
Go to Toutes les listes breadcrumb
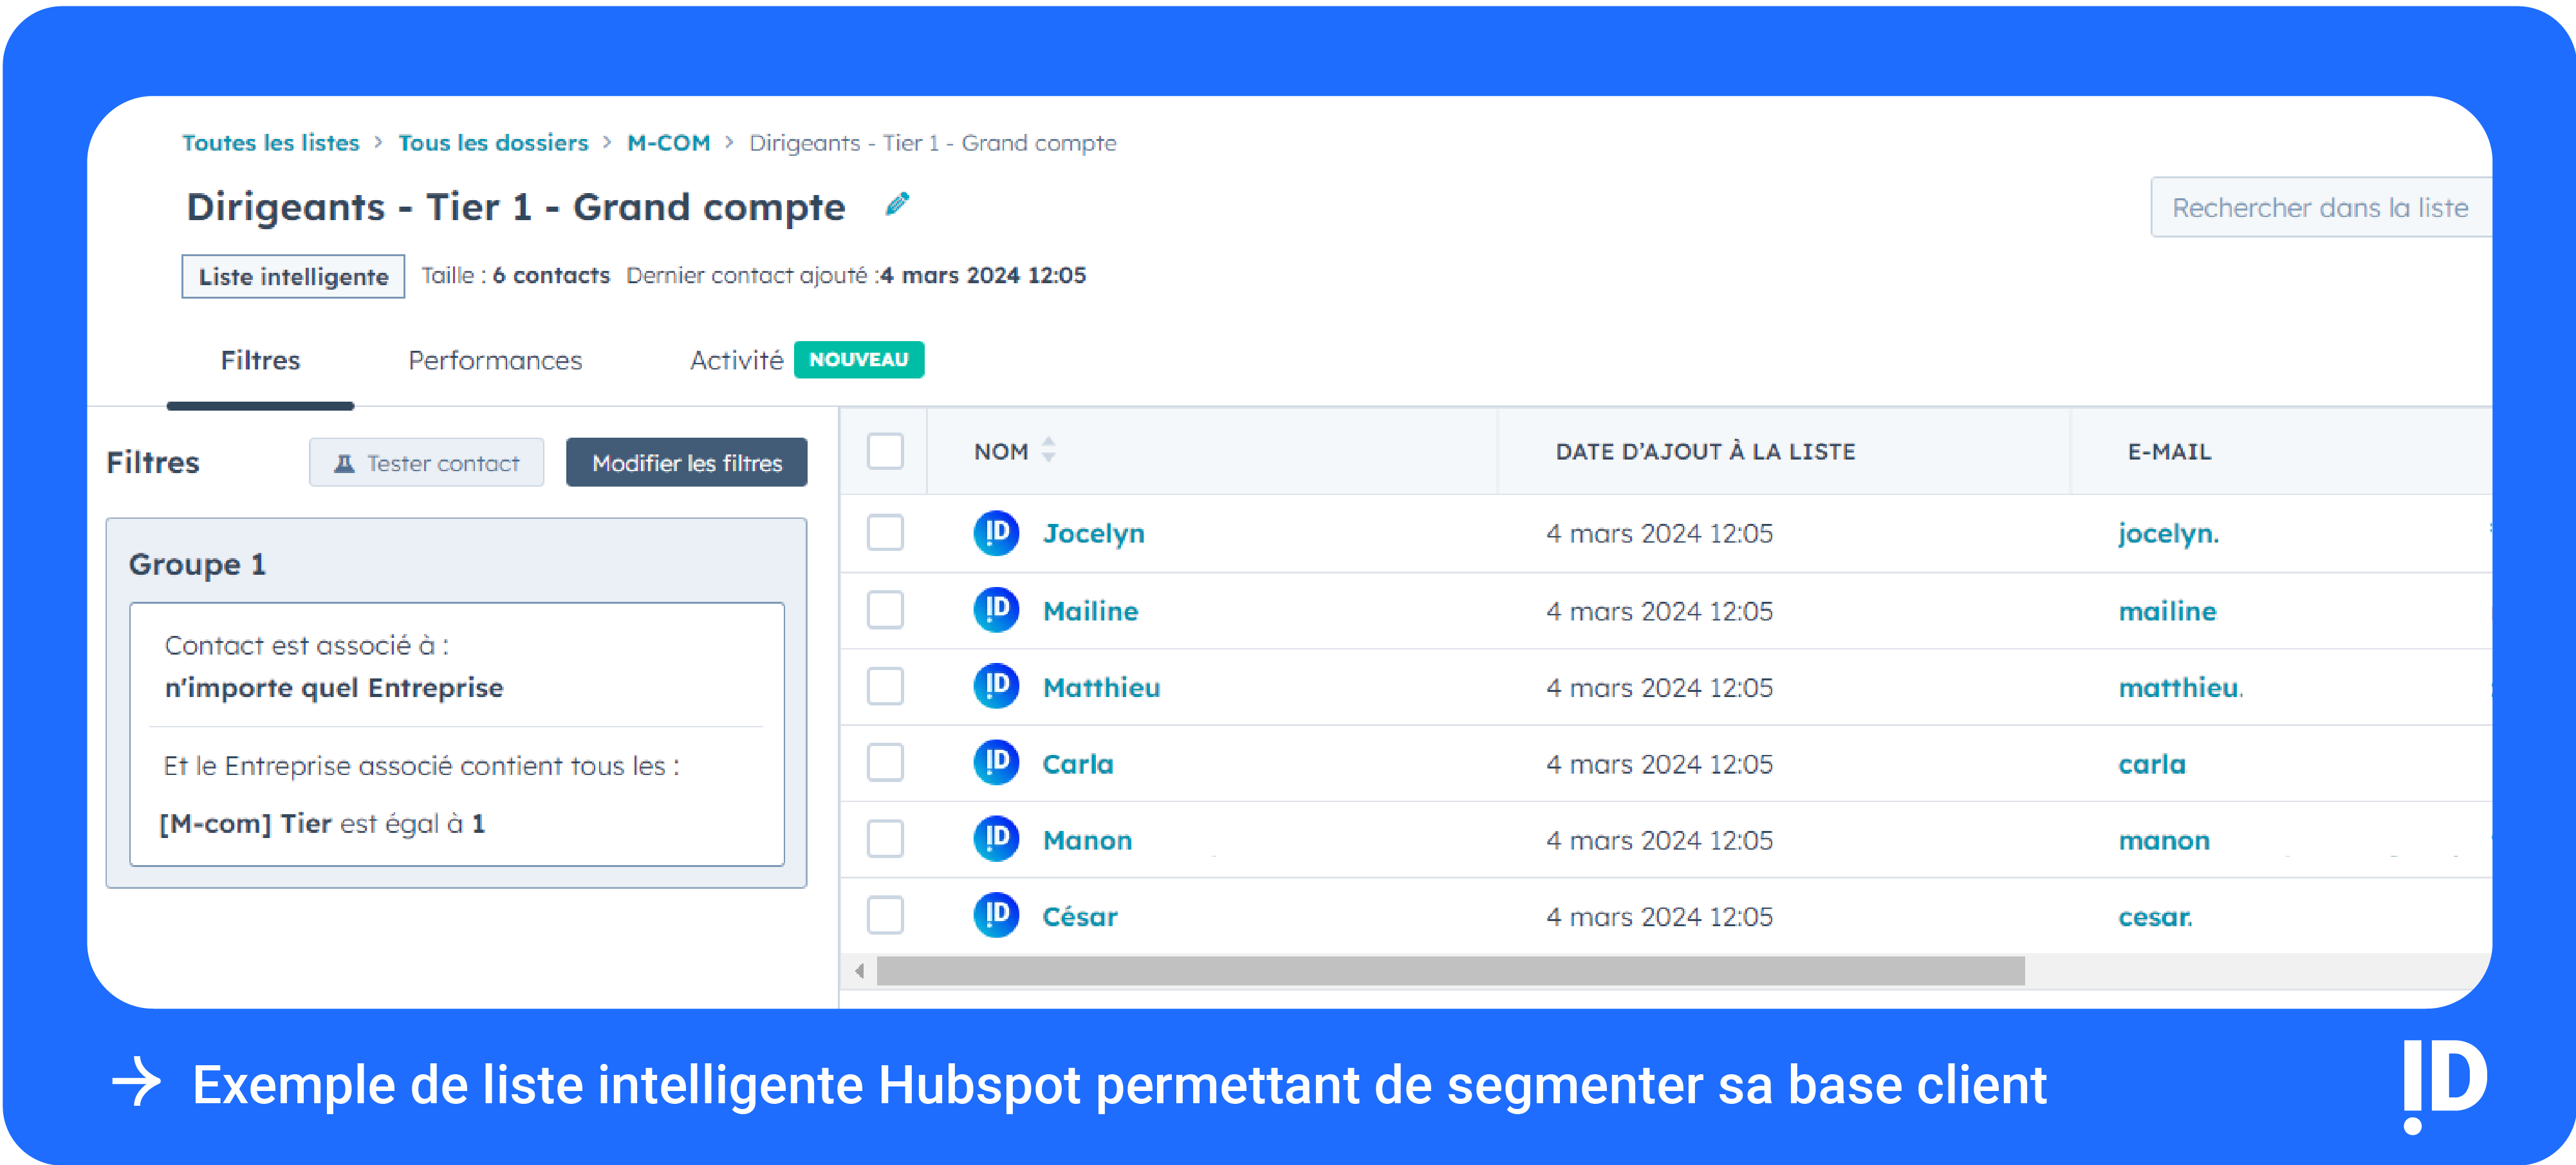point(270,143)
